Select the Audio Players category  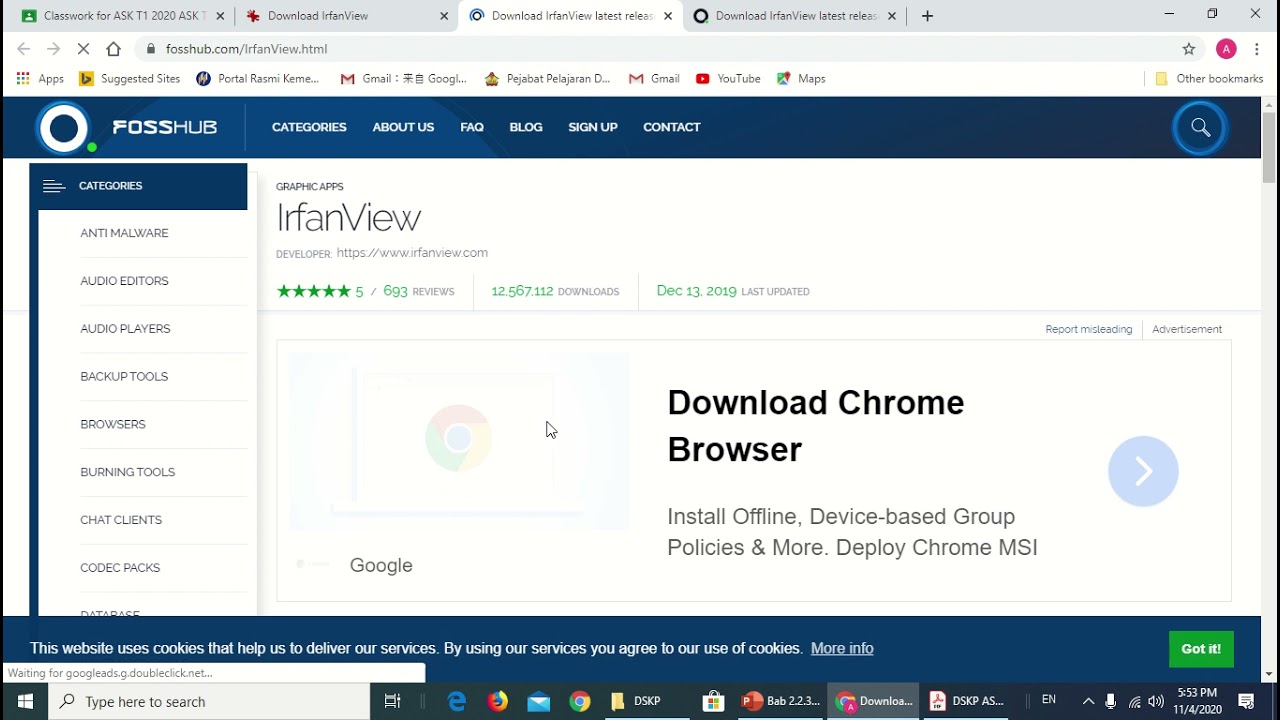point(125,329)
